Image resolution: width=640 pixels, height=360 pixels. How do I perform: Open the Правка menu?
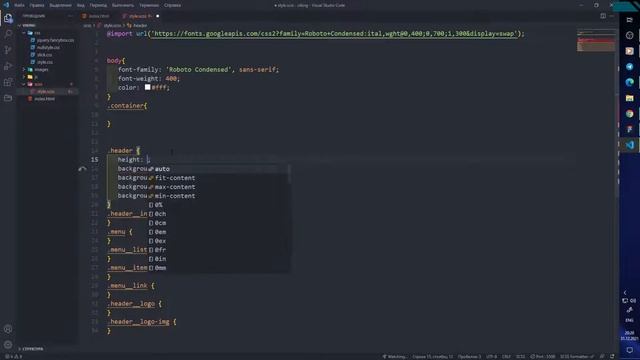click(37, 5)
